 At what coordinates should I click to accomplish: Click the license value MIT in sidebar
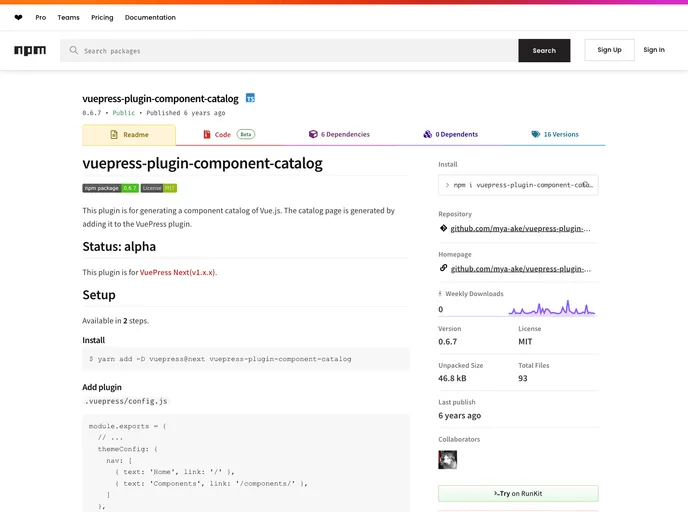pos(525,341)
